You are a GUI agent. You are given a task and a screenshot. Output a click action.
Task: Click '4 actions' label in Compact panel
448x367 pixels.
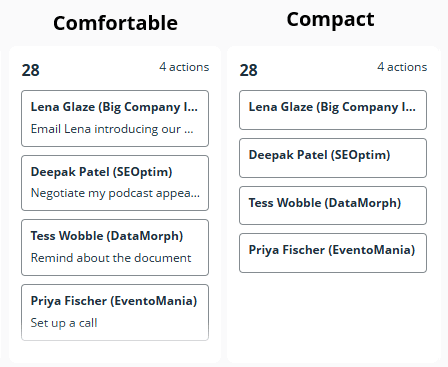tap(402, 67)
